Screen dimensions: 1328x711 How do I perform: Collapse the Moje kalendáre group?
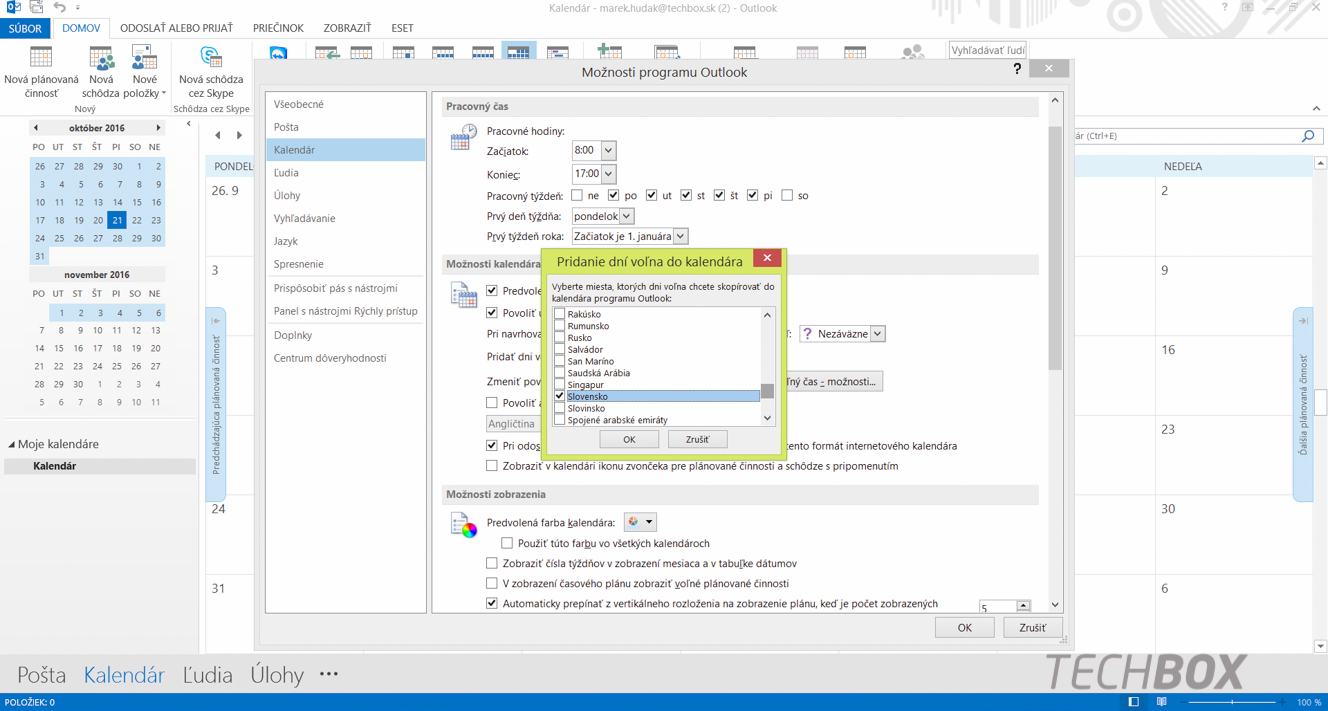coord(12,444)
